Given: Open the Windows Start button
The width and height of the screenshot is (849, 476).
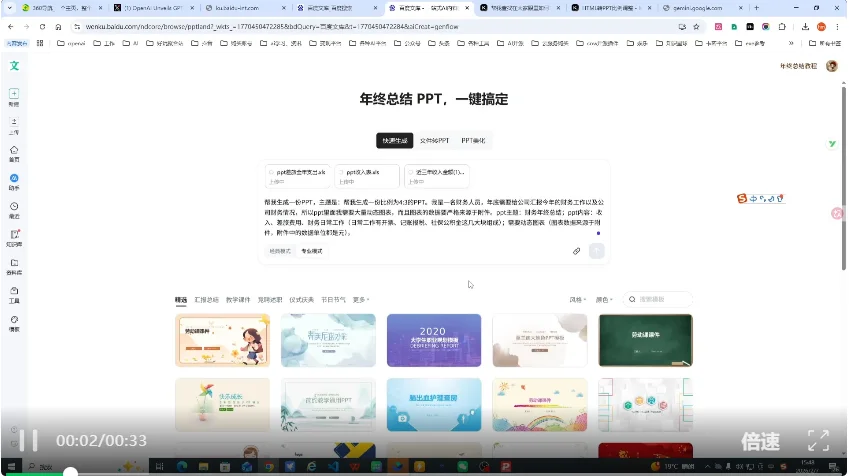Looking at the screenshot, I should pyautogui.click(x=11, y=466).
